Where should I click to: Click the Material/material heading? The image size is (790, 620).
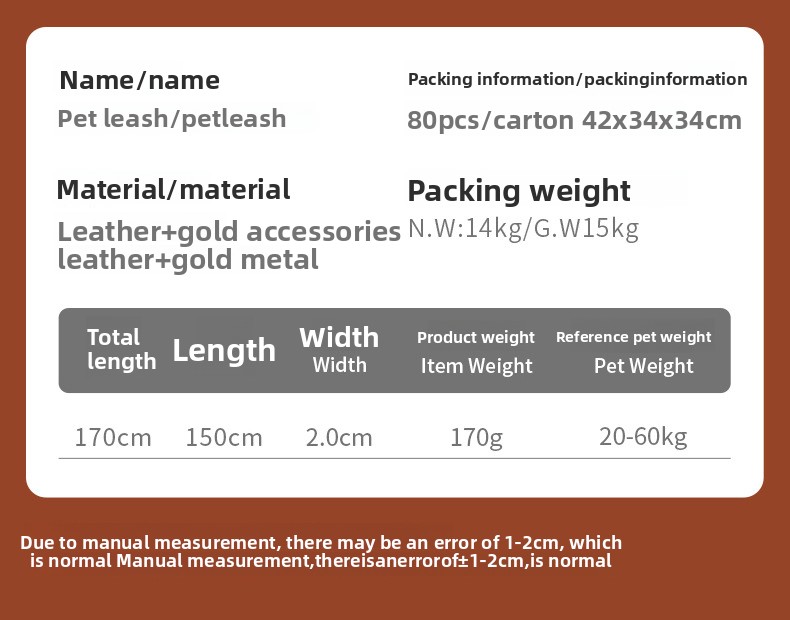(173, 190)
